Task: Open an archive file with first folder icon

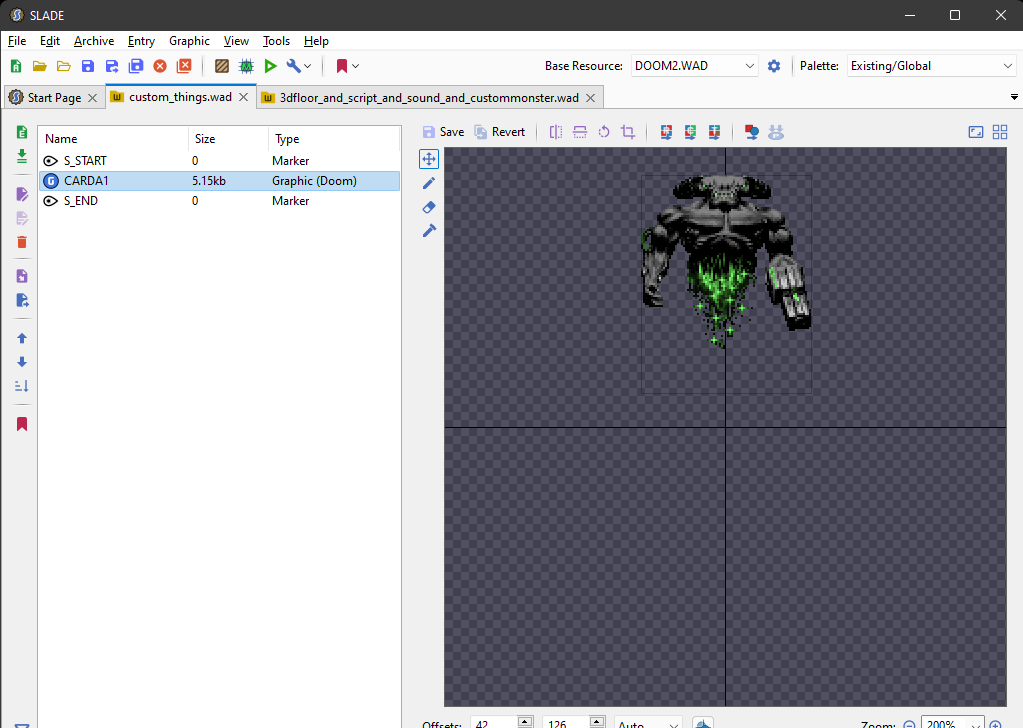Action: 40,66
